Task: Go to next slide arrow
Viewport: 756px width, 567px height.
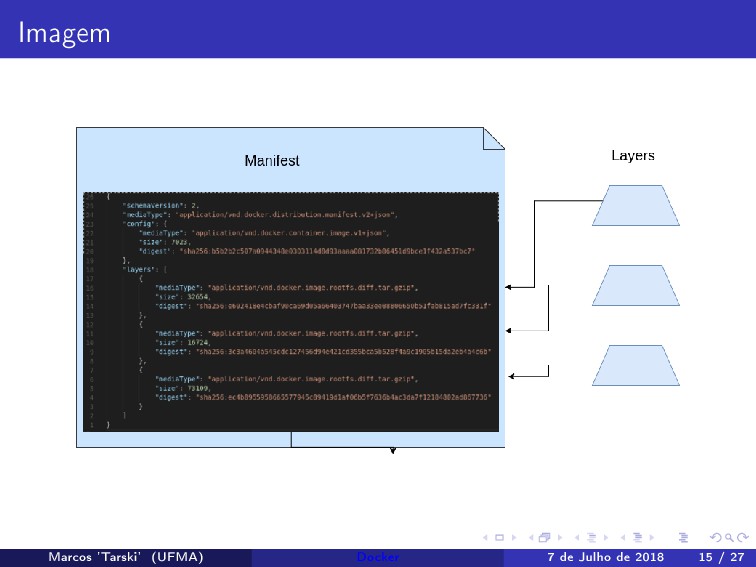Action: [x=514, y=537]
